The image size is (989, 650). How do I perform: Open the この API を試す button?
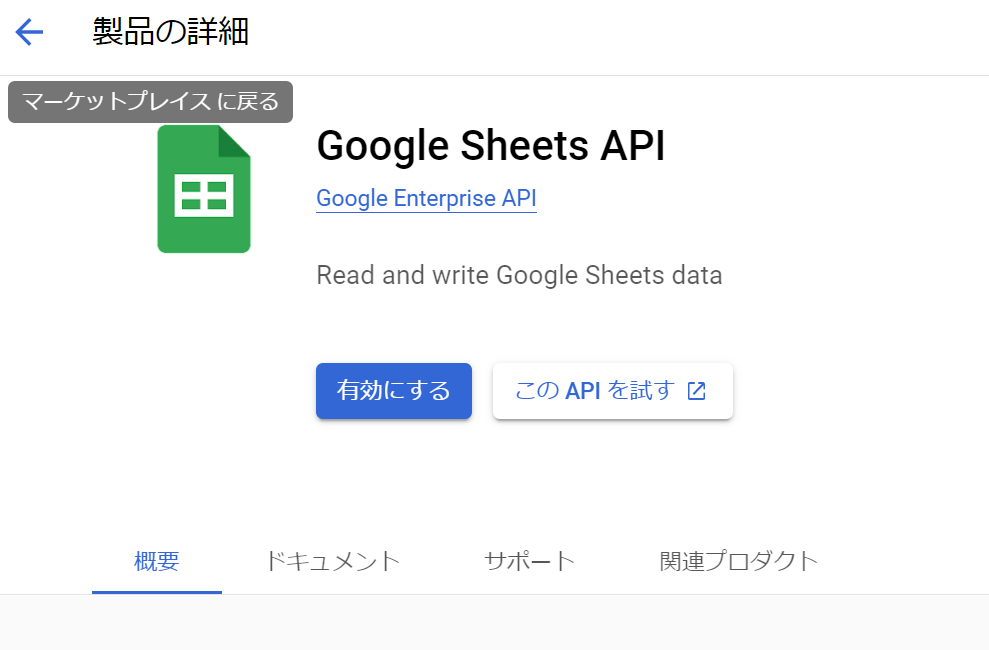pos(612,391)
